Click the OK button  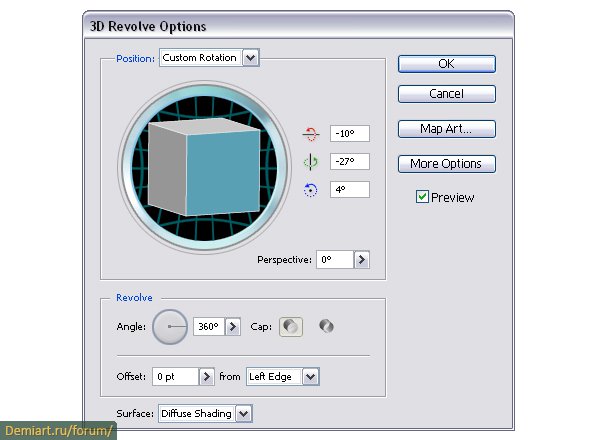point(447,64)
